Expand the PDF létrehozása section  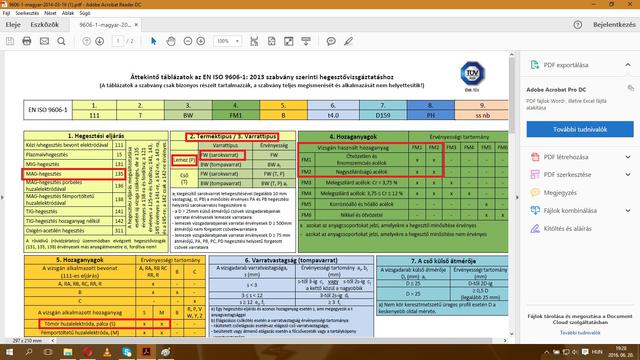(x=628, y=157)
